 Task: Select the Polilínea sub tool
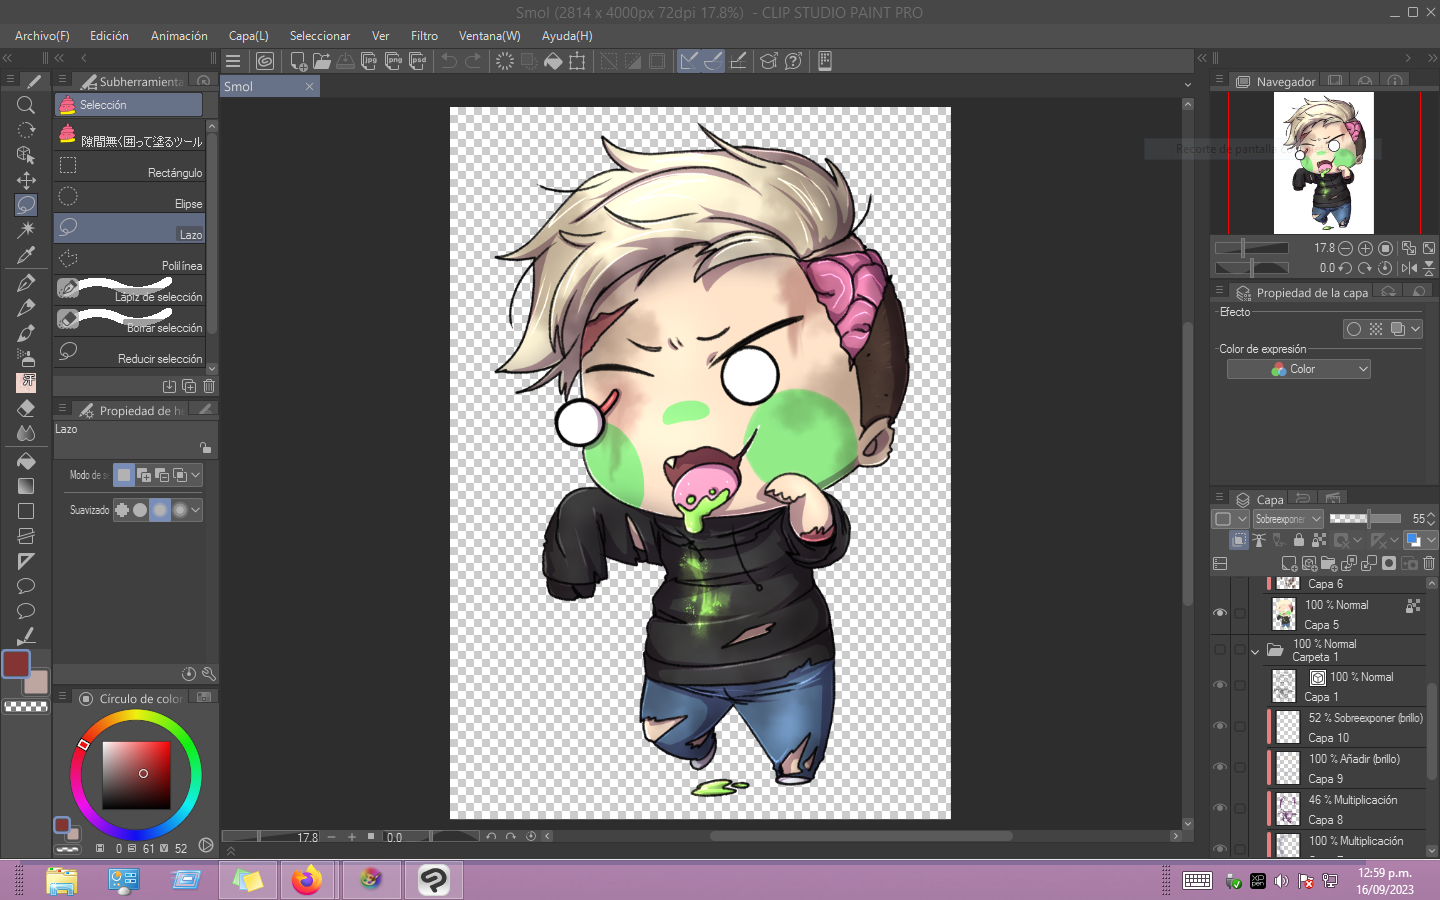[130, 260]
